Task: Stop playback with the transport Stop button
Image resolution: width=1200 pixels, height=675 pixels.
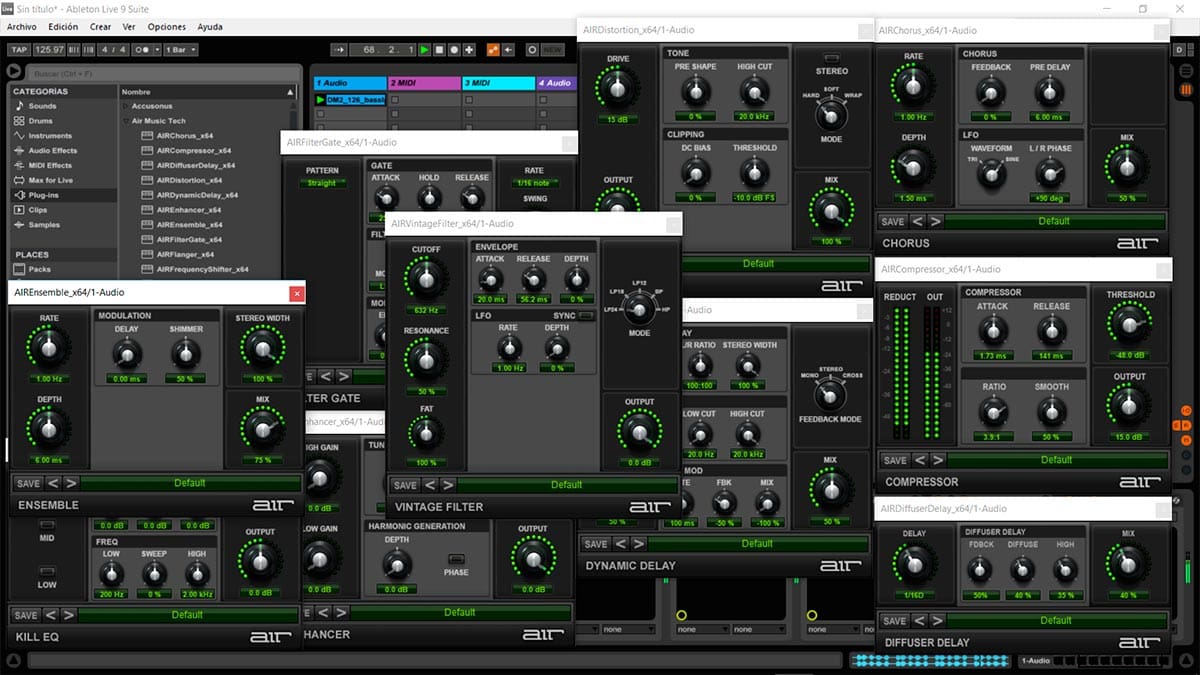Action: point(440,49)
